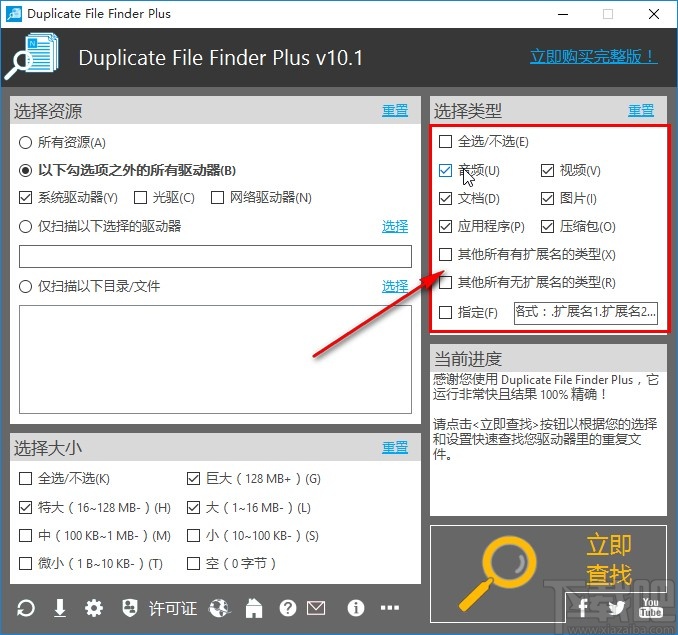
Task: Click 重置 in 选择大小 panel
Action: click(x=395, y=447)
